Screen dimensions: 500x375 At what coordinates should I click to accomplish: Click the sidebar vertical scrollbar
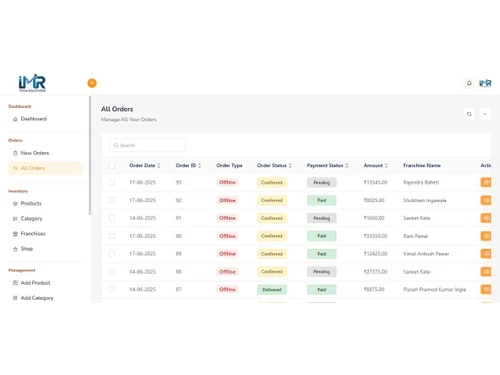click(x=90, y=156)
